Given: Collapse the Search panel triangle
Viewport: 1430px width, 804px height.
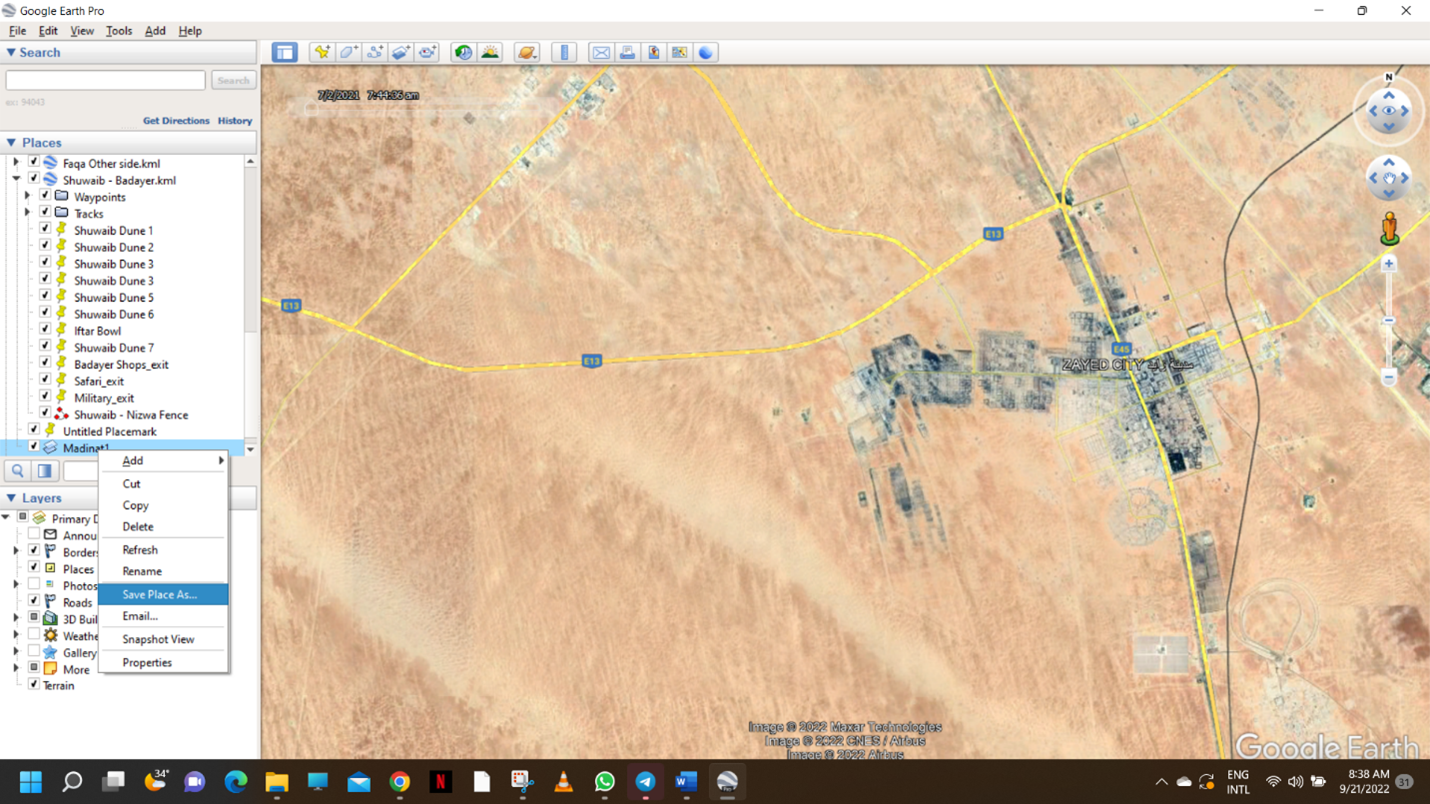Looking at the screenshot, I should 11,52.
